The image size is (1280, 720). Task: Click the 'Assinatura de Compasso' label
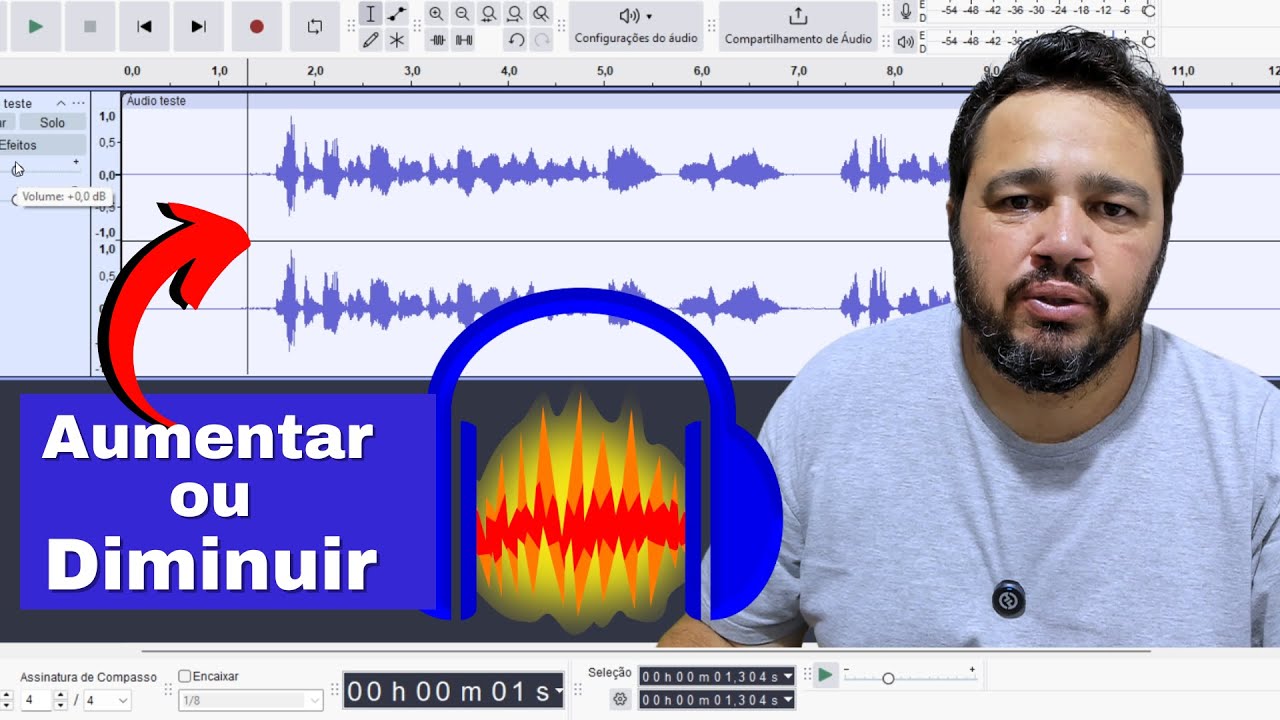[89, 677]
